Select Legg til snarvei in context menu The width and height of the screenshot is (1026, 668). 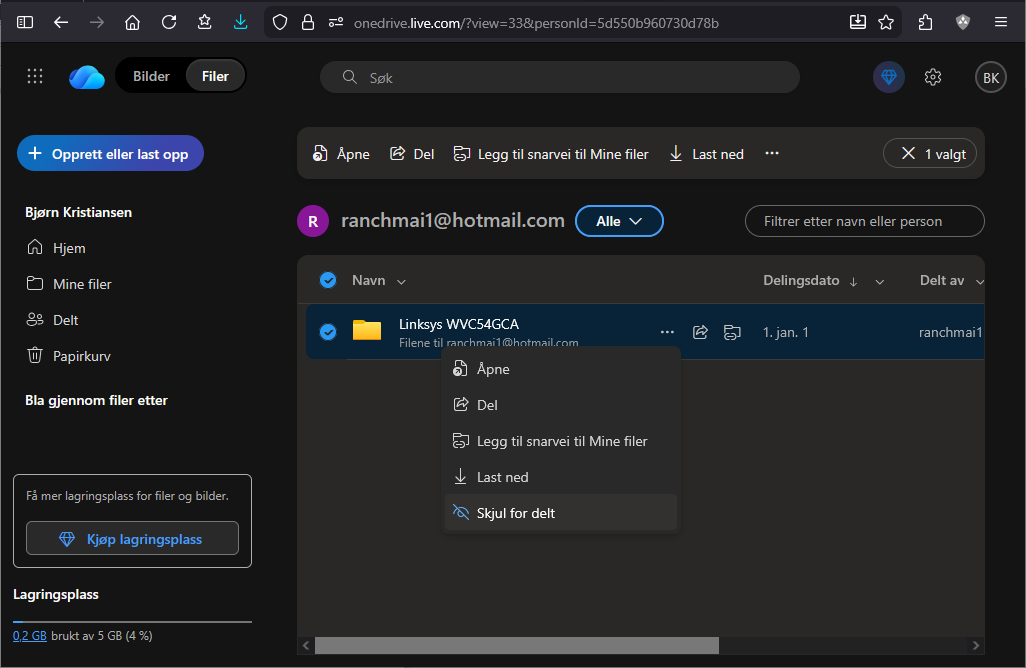click(560, 441)
